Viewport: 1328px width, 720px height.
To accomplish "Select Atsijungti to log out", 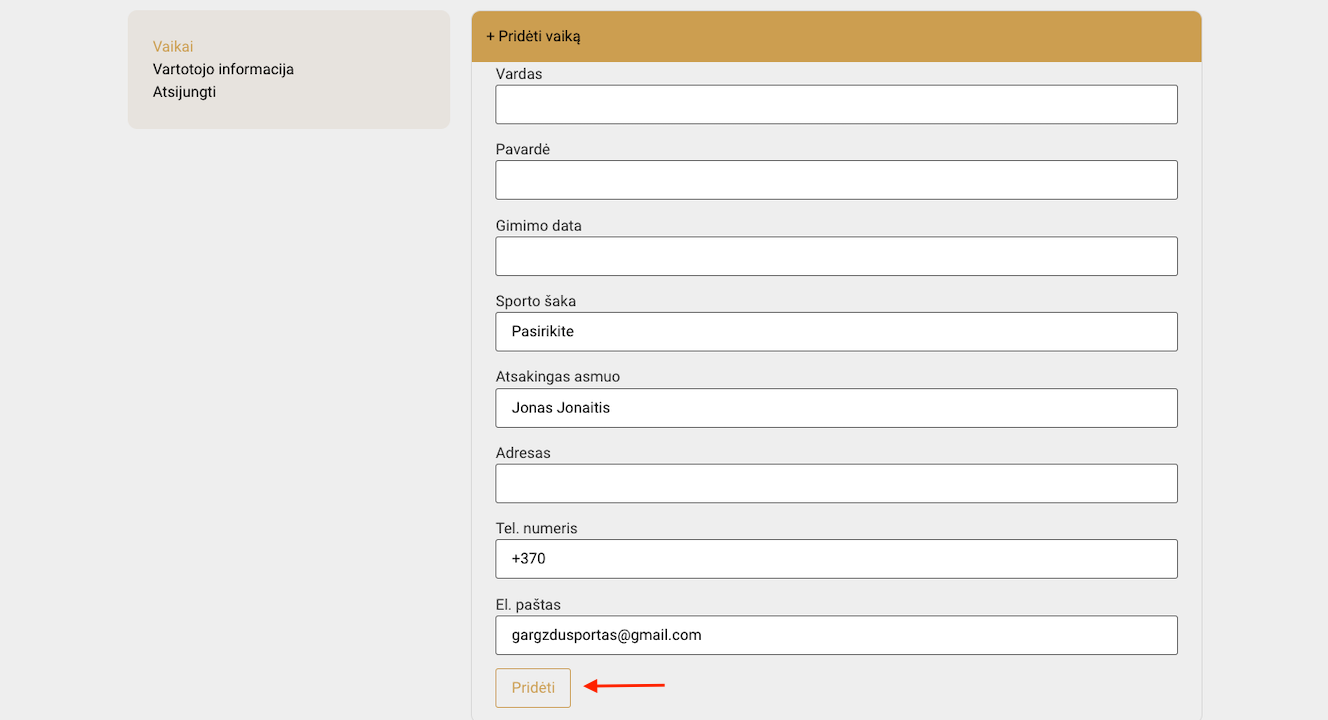I will pos(184,92).
